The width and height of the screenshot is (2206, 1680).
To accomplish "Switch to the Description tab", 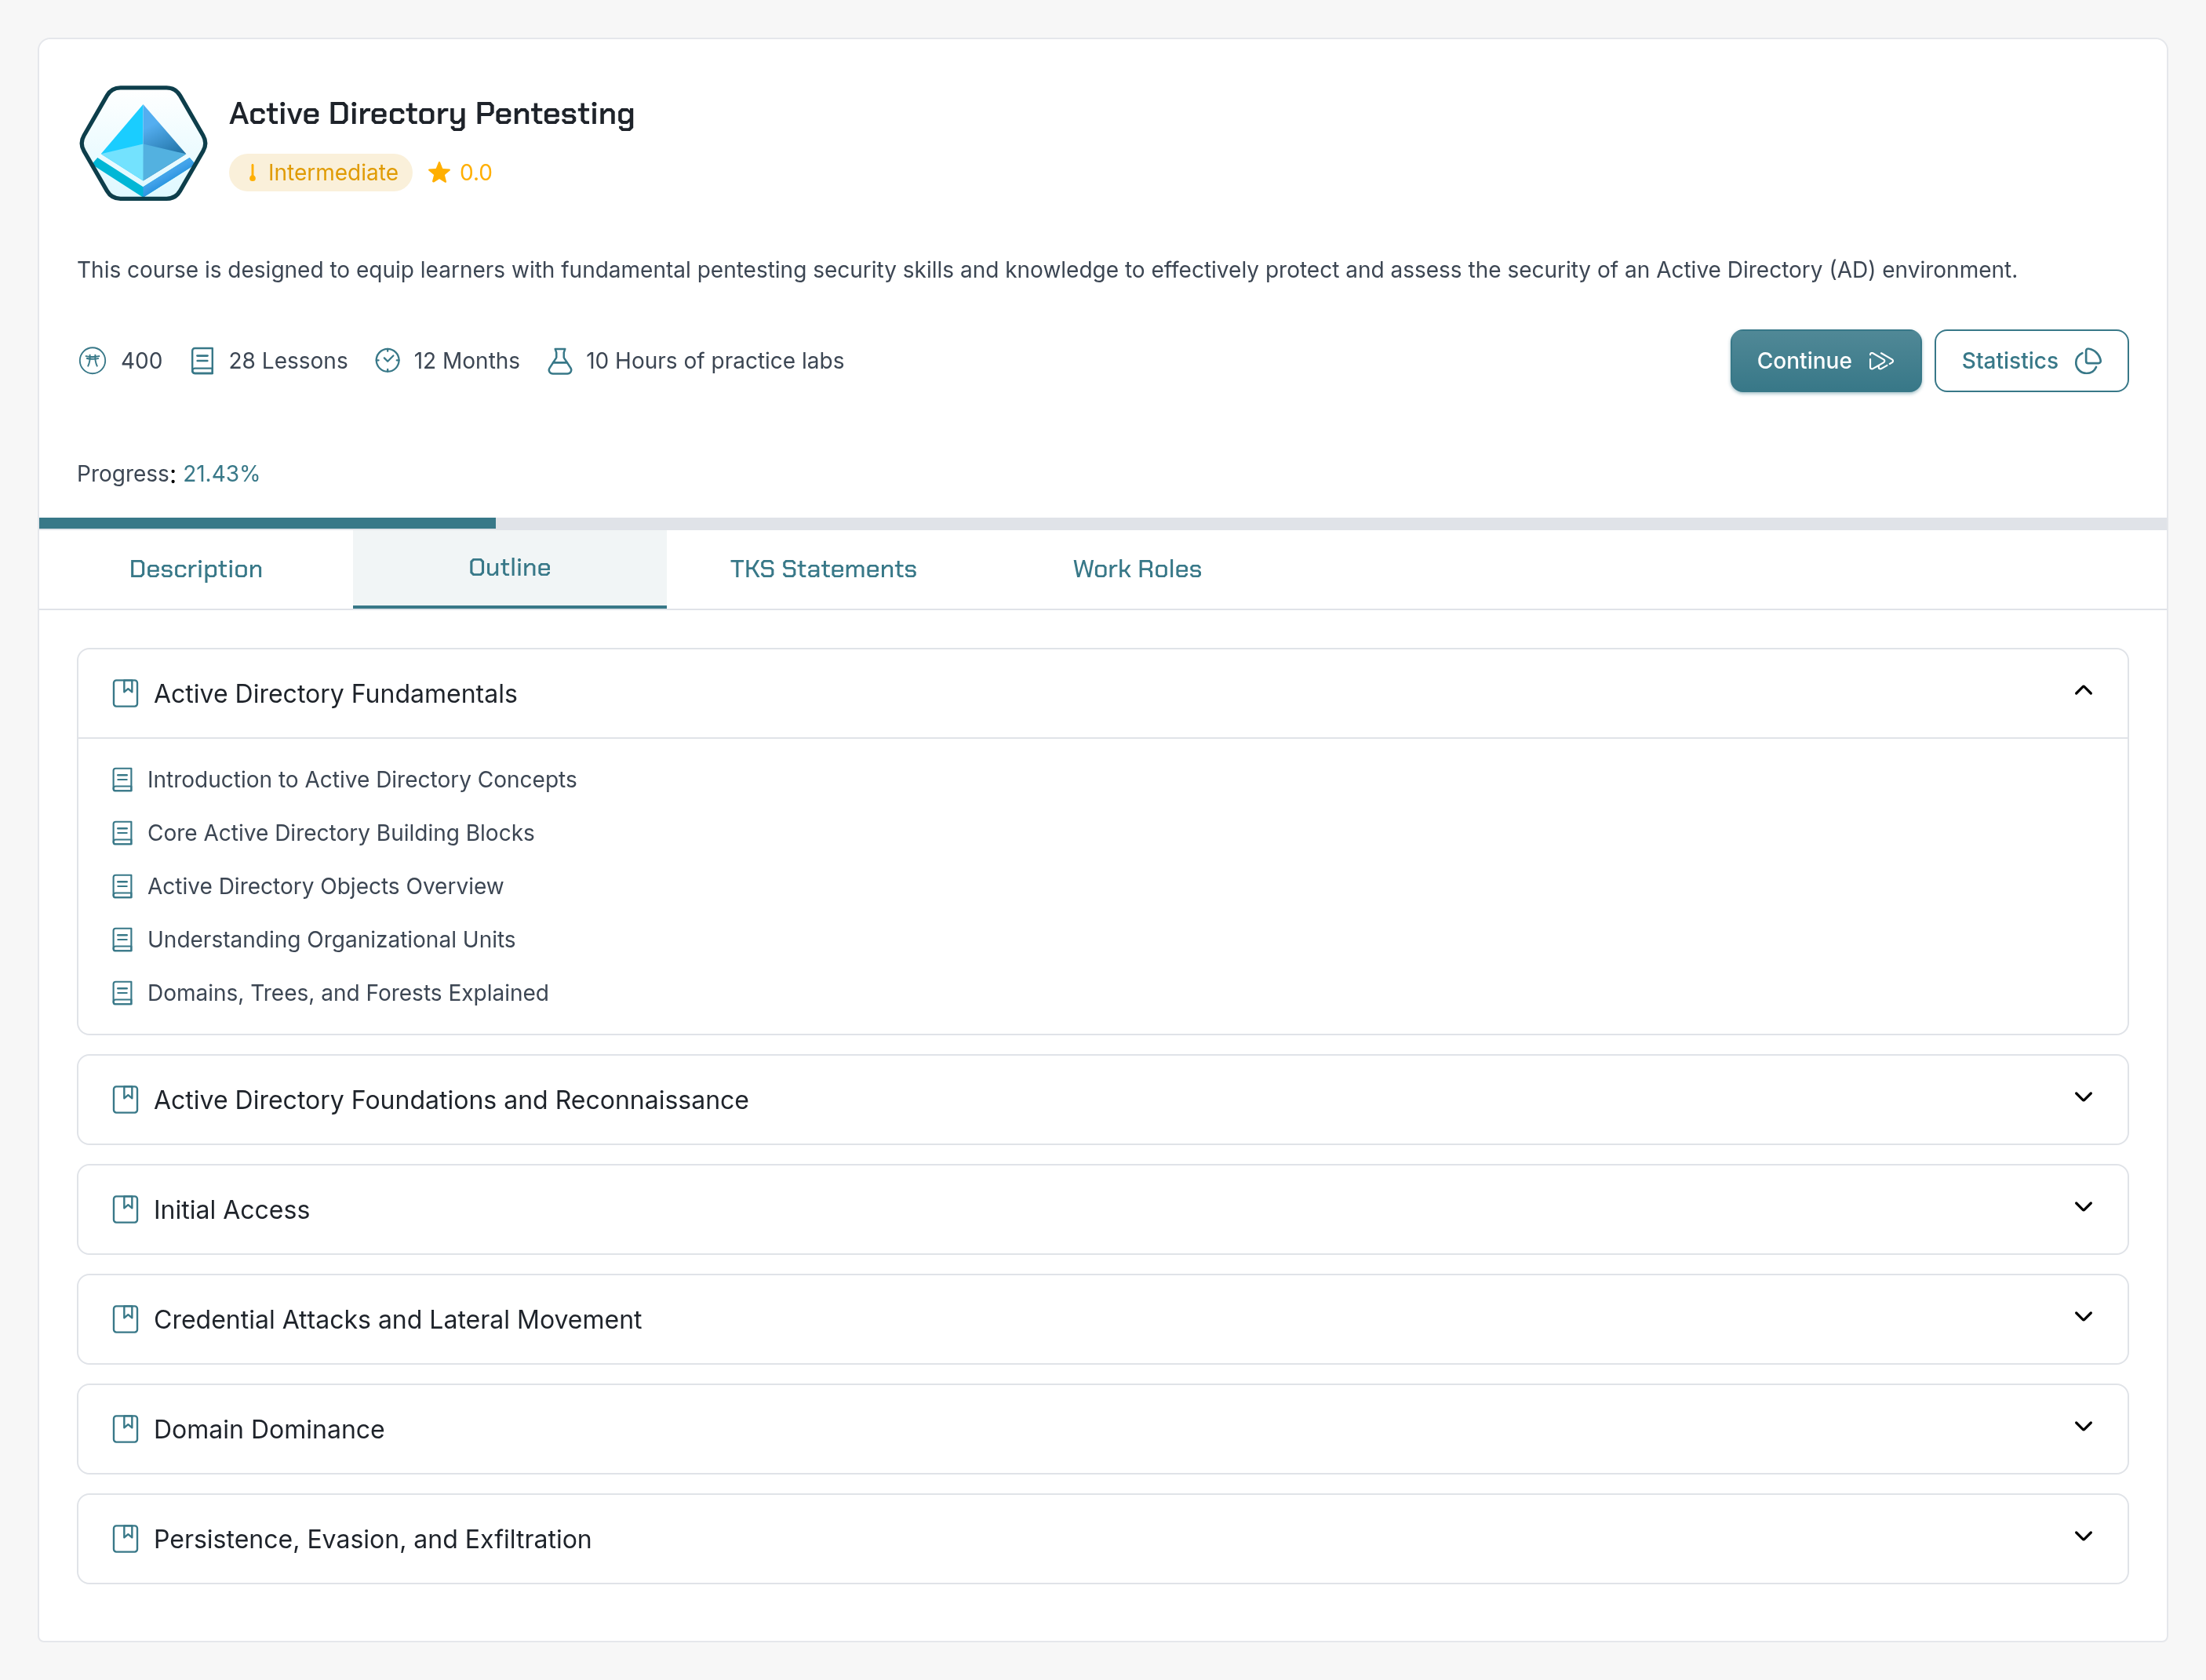I will pyautogui.click(x=196, y=569).
